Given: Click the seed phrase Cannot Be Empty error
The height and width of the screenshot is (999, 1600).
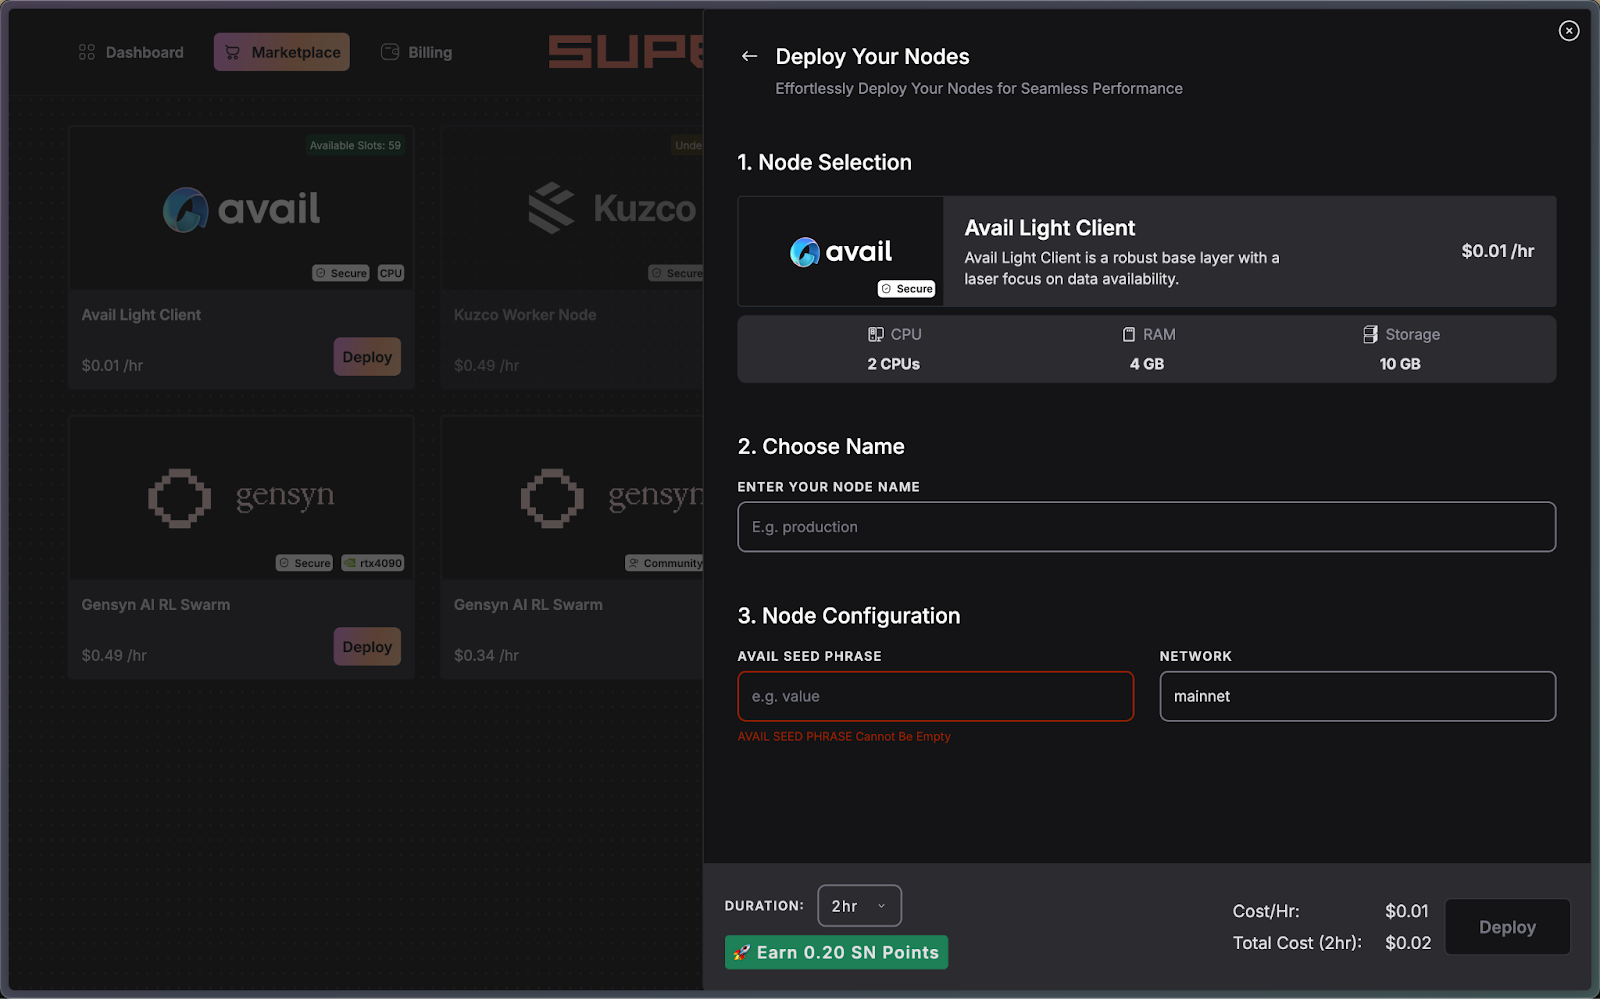Looking at the screenshot, I should (844, 736).
